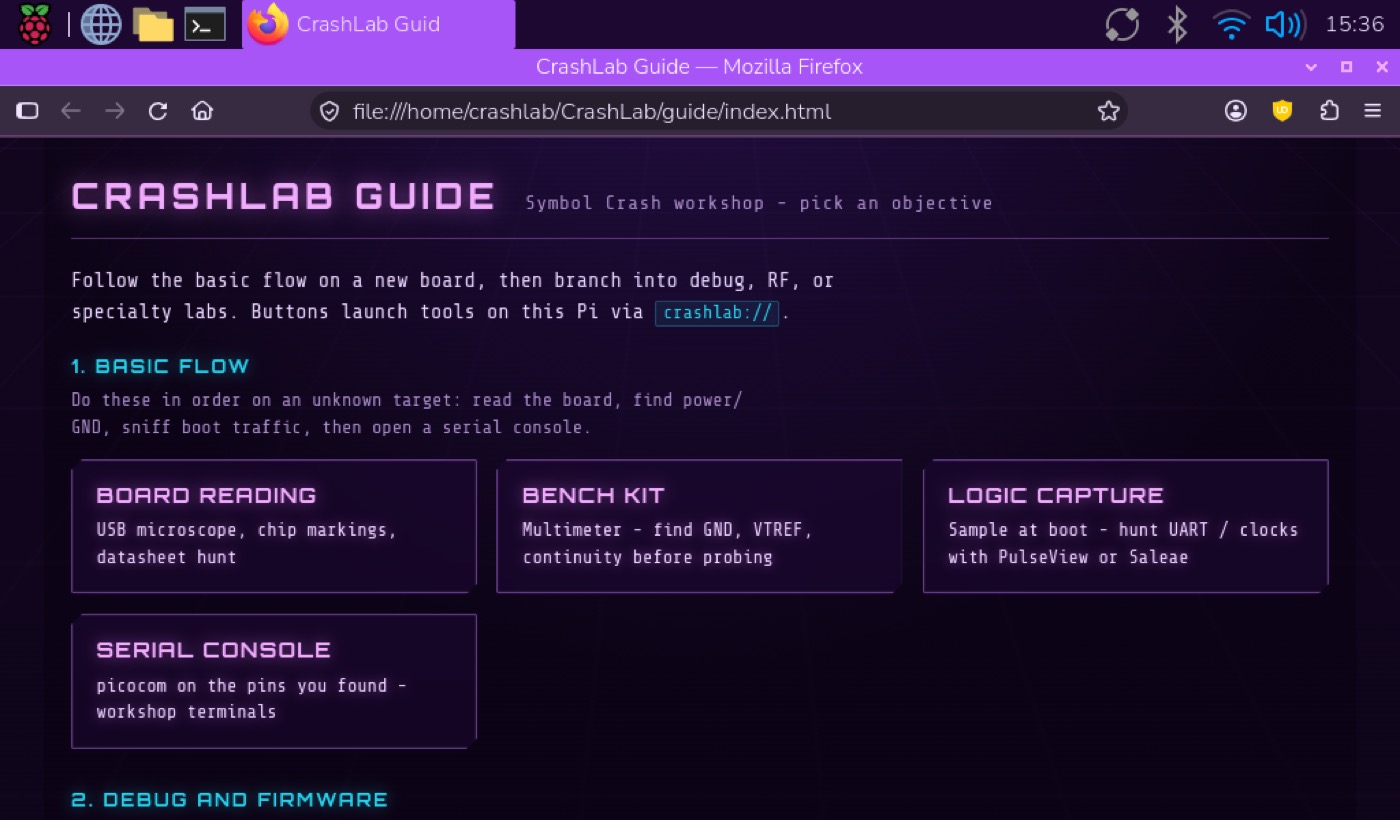The width and height of the screenshot is (1400, 820).
Task: Open the Firefox hamburger application menu
Action: point(1373,111)
